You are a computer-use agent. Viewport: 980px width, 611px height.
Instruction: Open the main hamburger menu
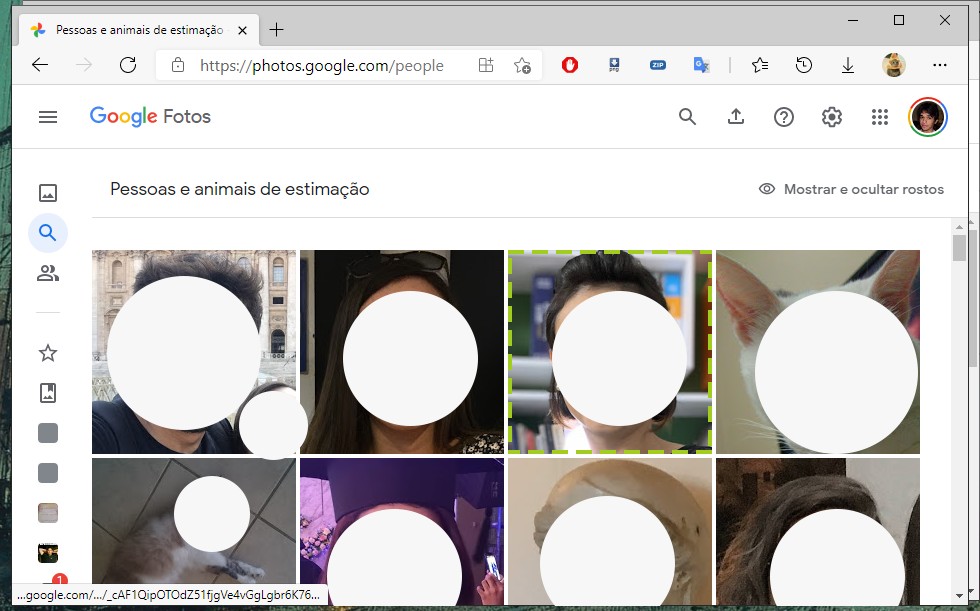click(48, 117)
